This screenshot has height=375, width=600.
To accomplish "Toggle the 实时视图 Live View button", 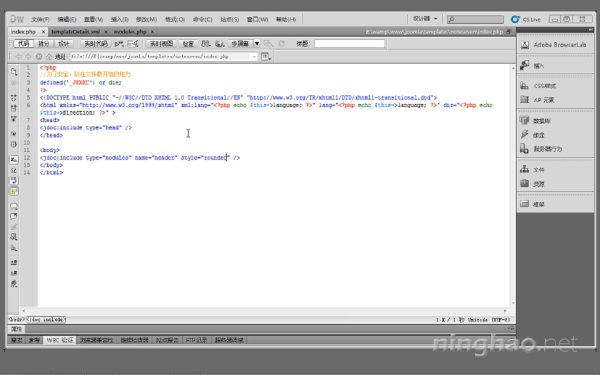I will (161, 44).
